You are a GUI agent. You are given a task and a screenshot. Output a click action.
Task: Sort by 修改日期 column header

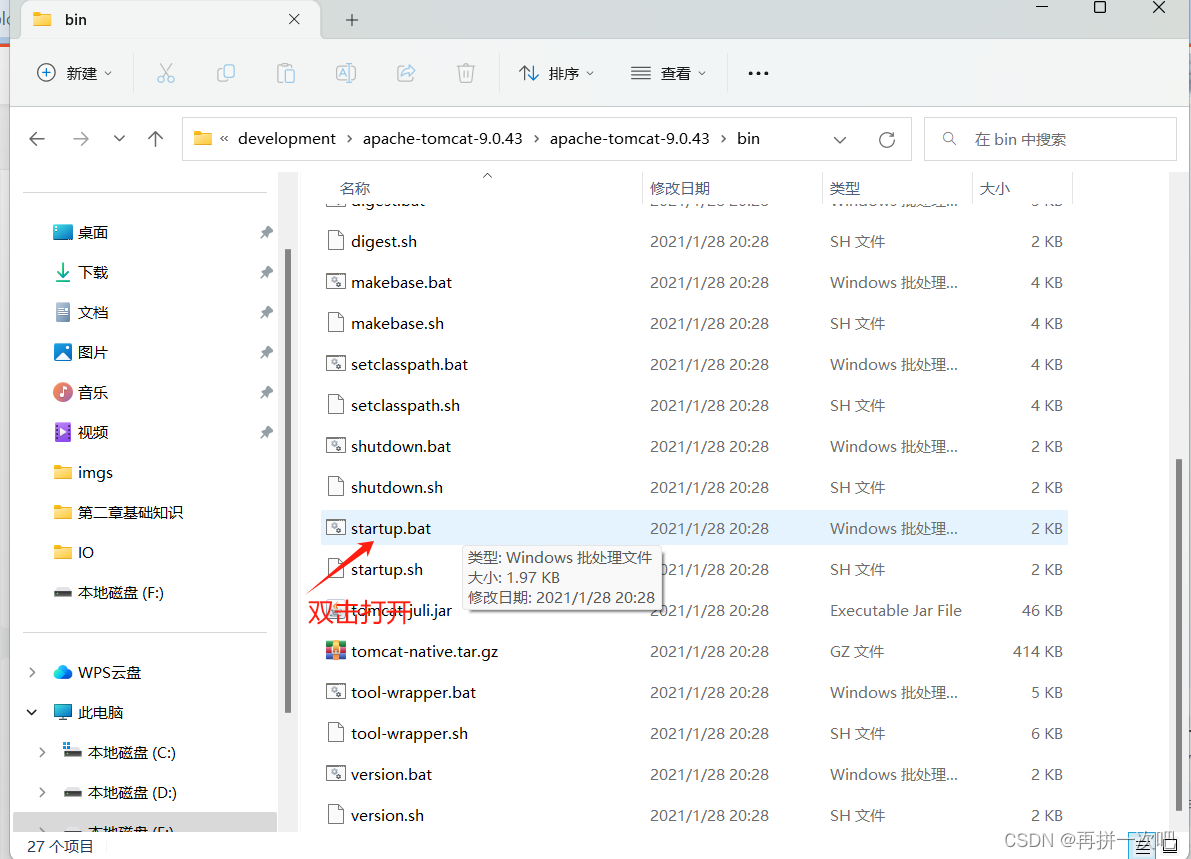pos(680,188)
